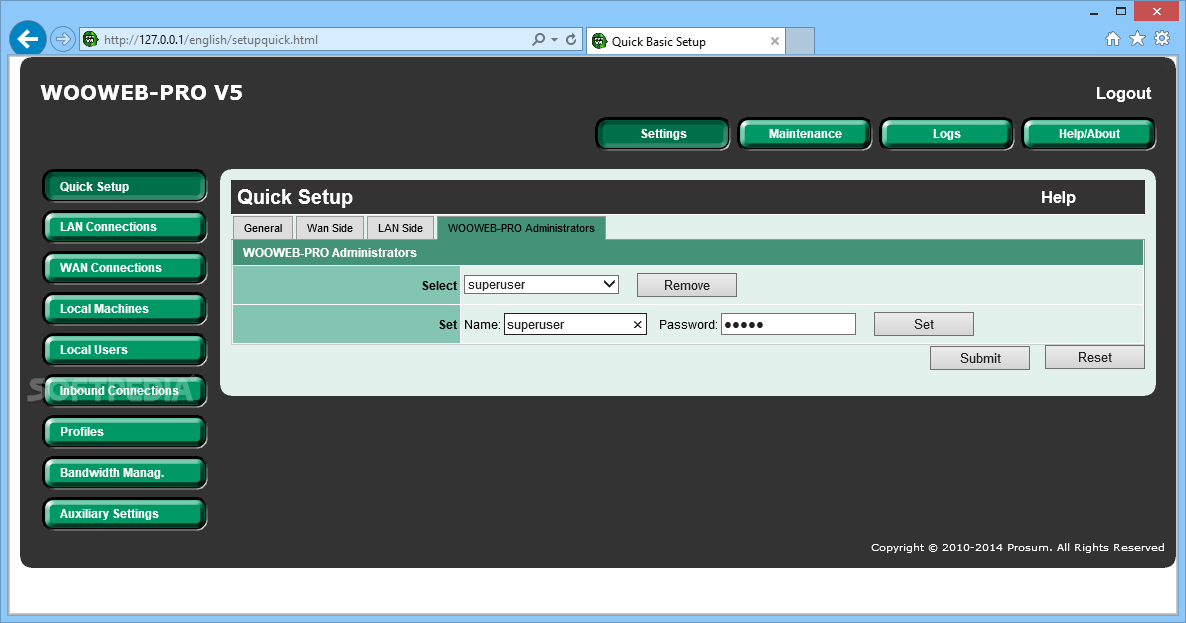Click the WOOWEB-PRO V5 title text
The height and width of the screenshot is (623, 1186).
tap(141, 93)
